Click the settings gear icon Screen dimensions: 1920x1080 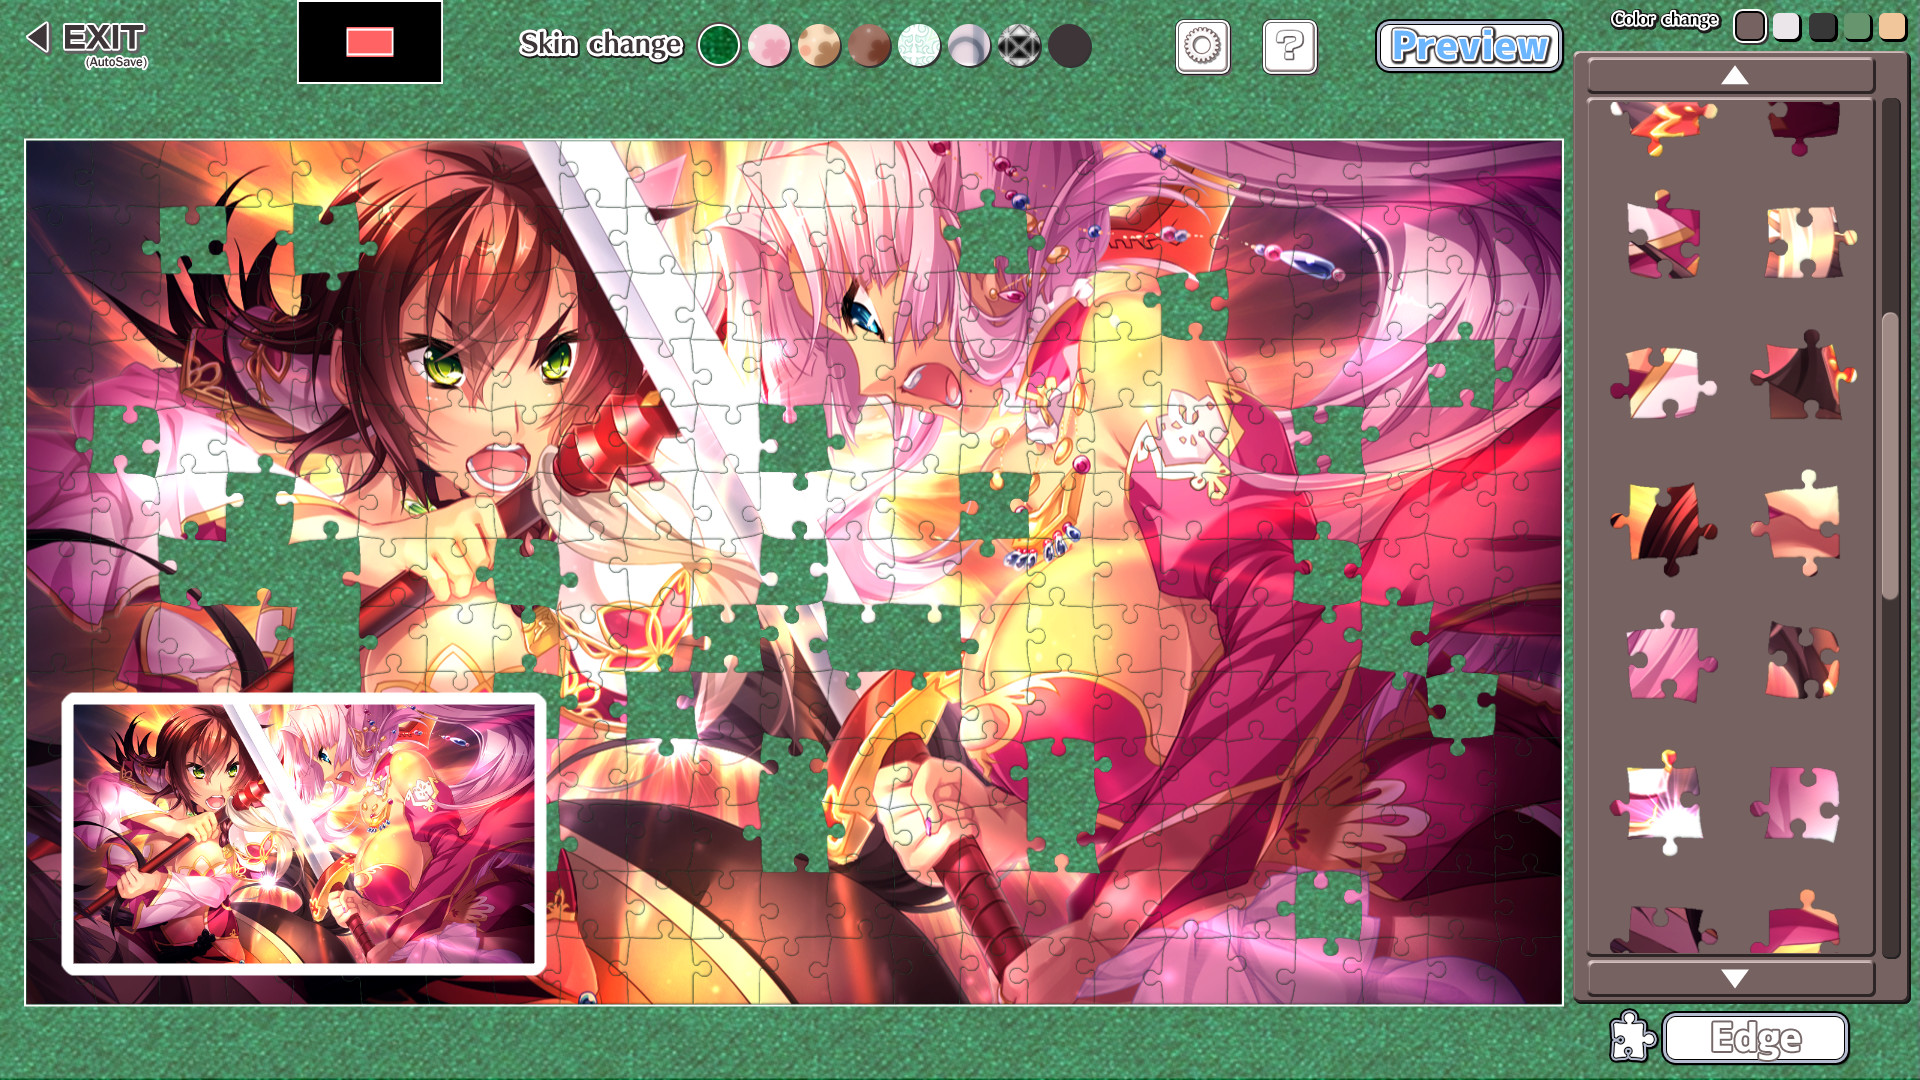click(x=1200, y=46)
